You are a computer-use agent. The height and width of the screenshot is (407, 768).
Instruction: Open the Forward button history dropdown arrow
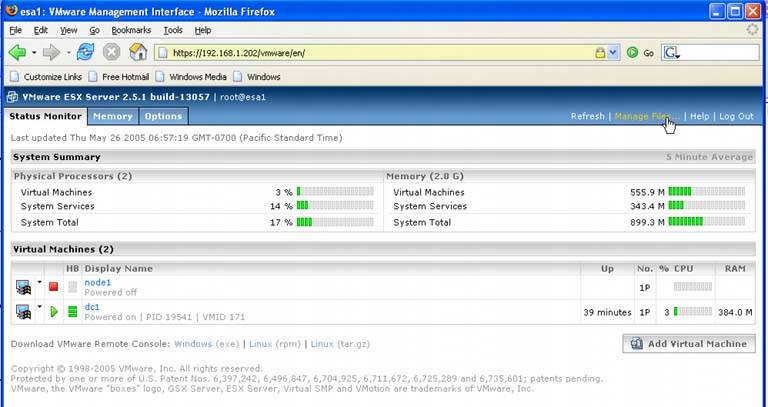coord(68,52)
